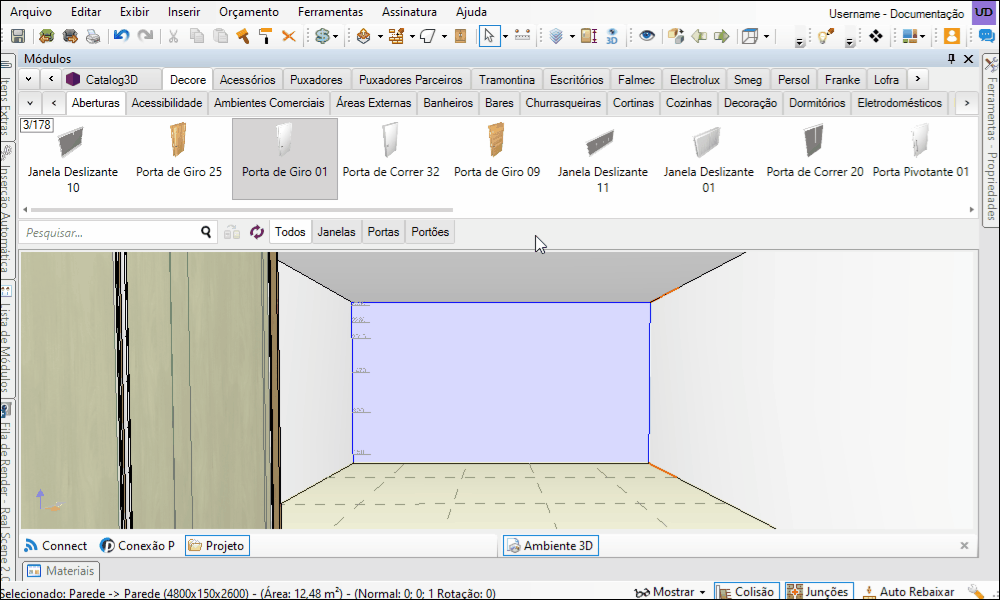Toggle visibility with the eye icon
This screenshot has height=600, width=1000.
[647, 36]
